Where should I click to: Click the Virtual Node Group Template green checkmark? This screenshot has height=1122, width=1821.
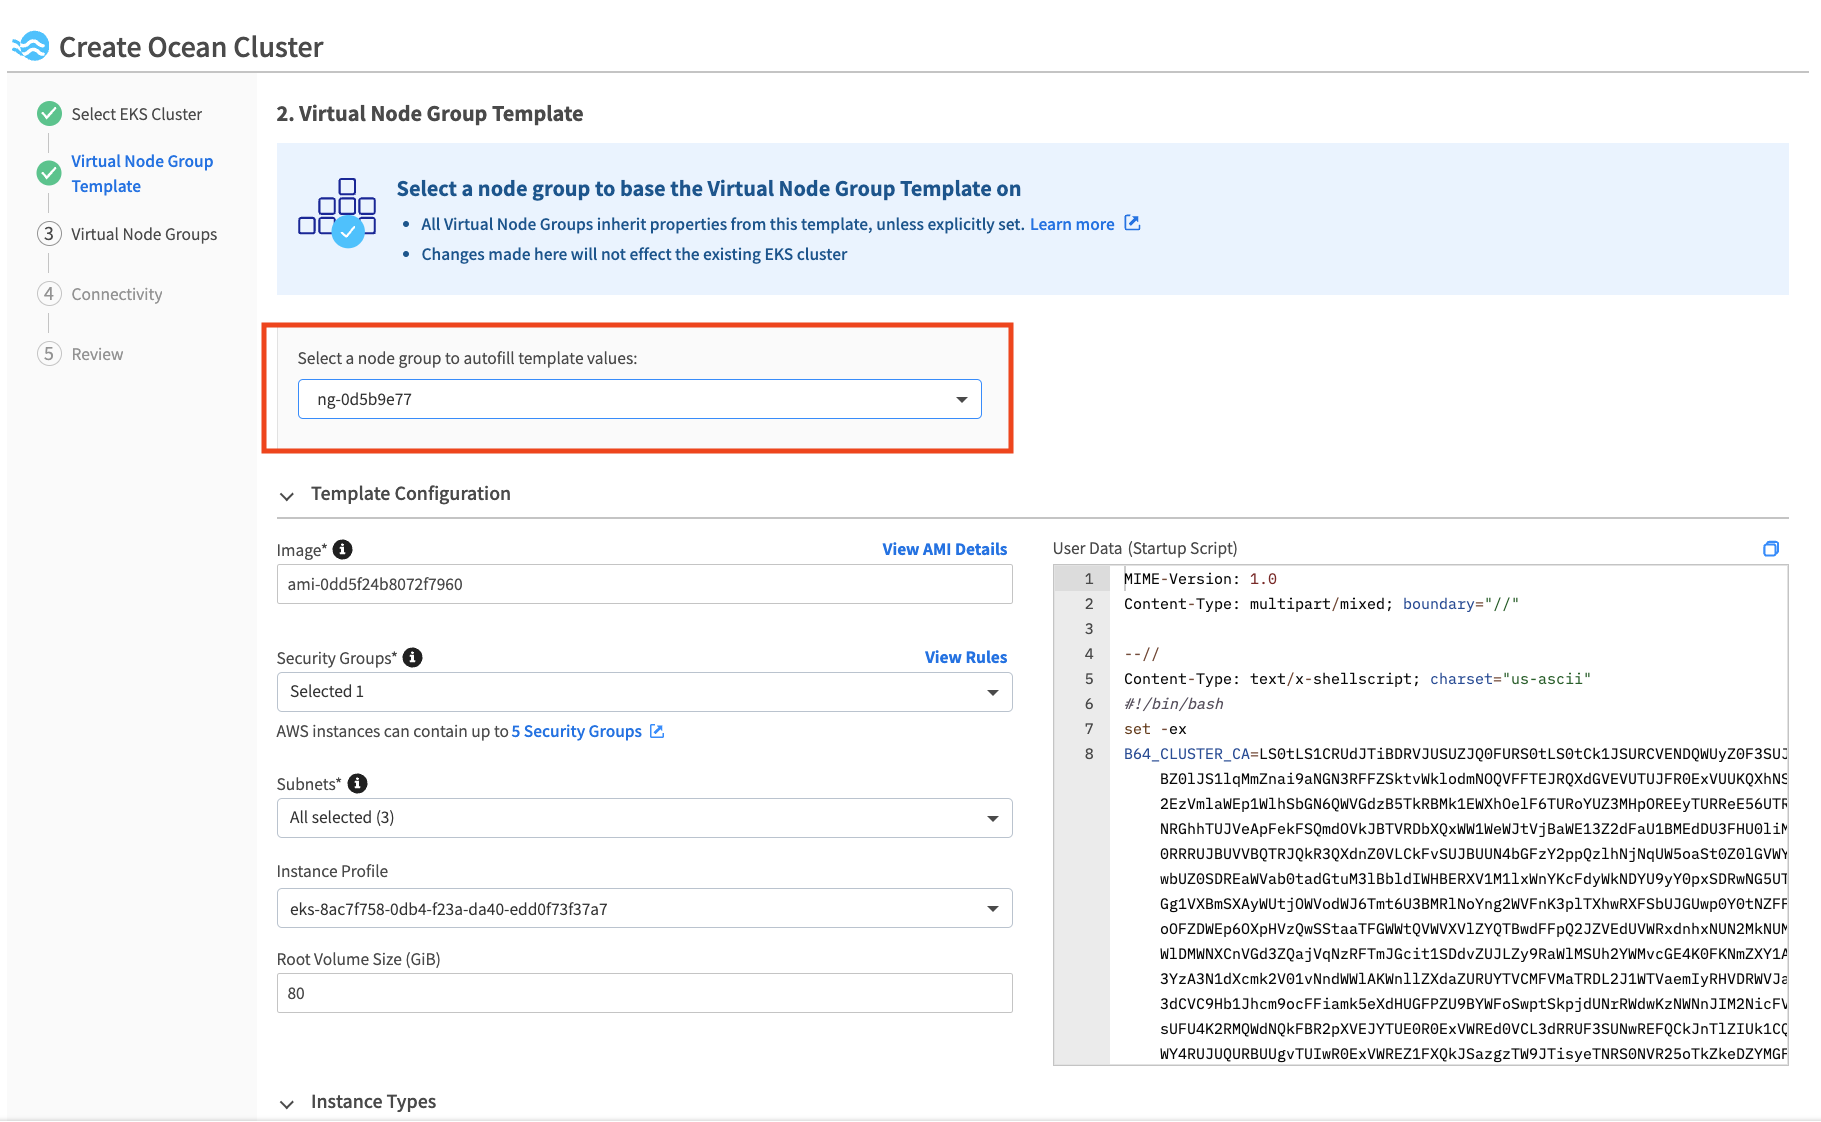49,173
